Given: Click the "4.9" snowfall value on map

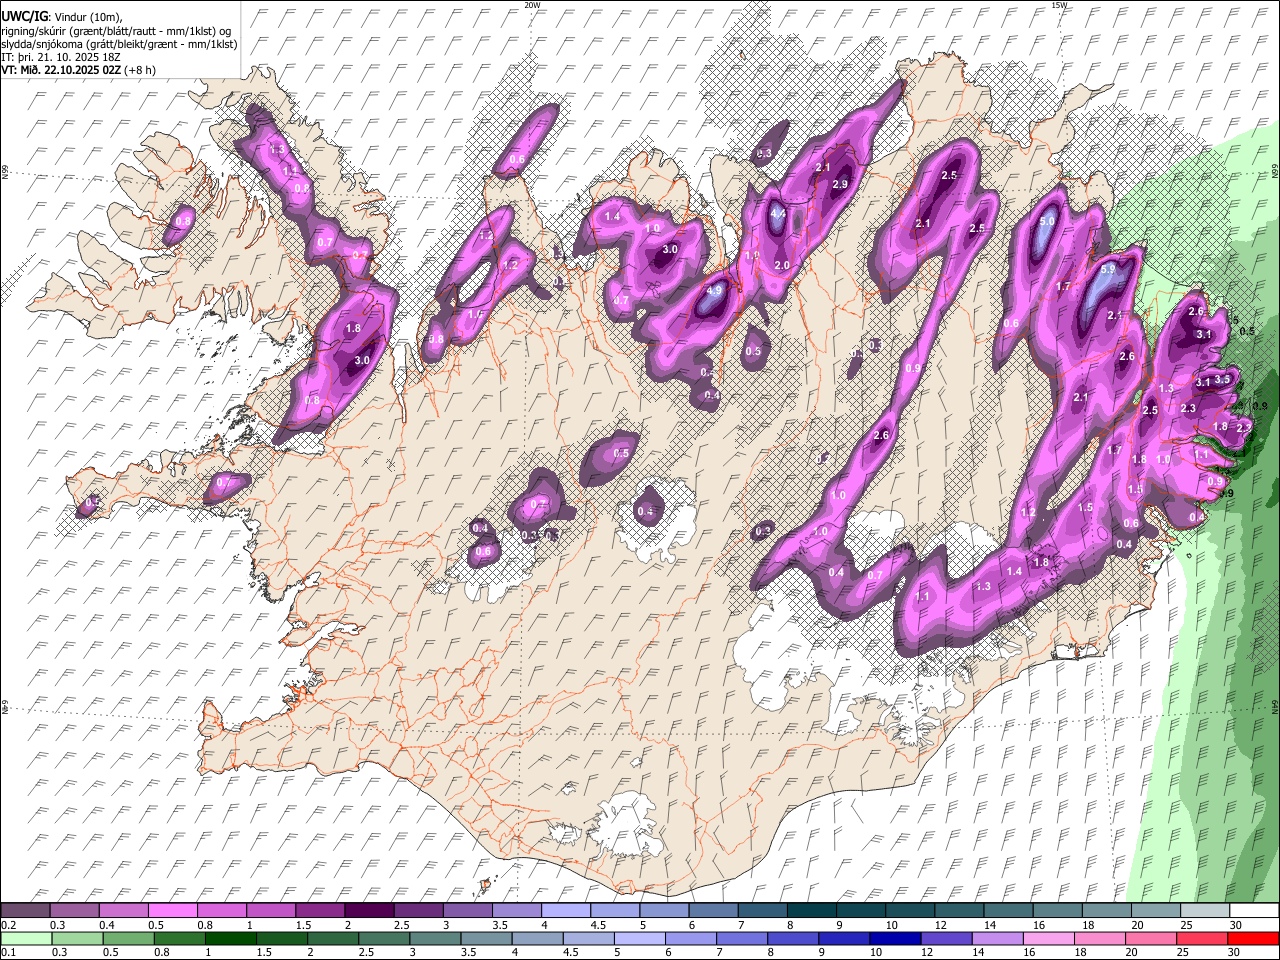Looking at the screenshot, I should (x=714, y=291).
